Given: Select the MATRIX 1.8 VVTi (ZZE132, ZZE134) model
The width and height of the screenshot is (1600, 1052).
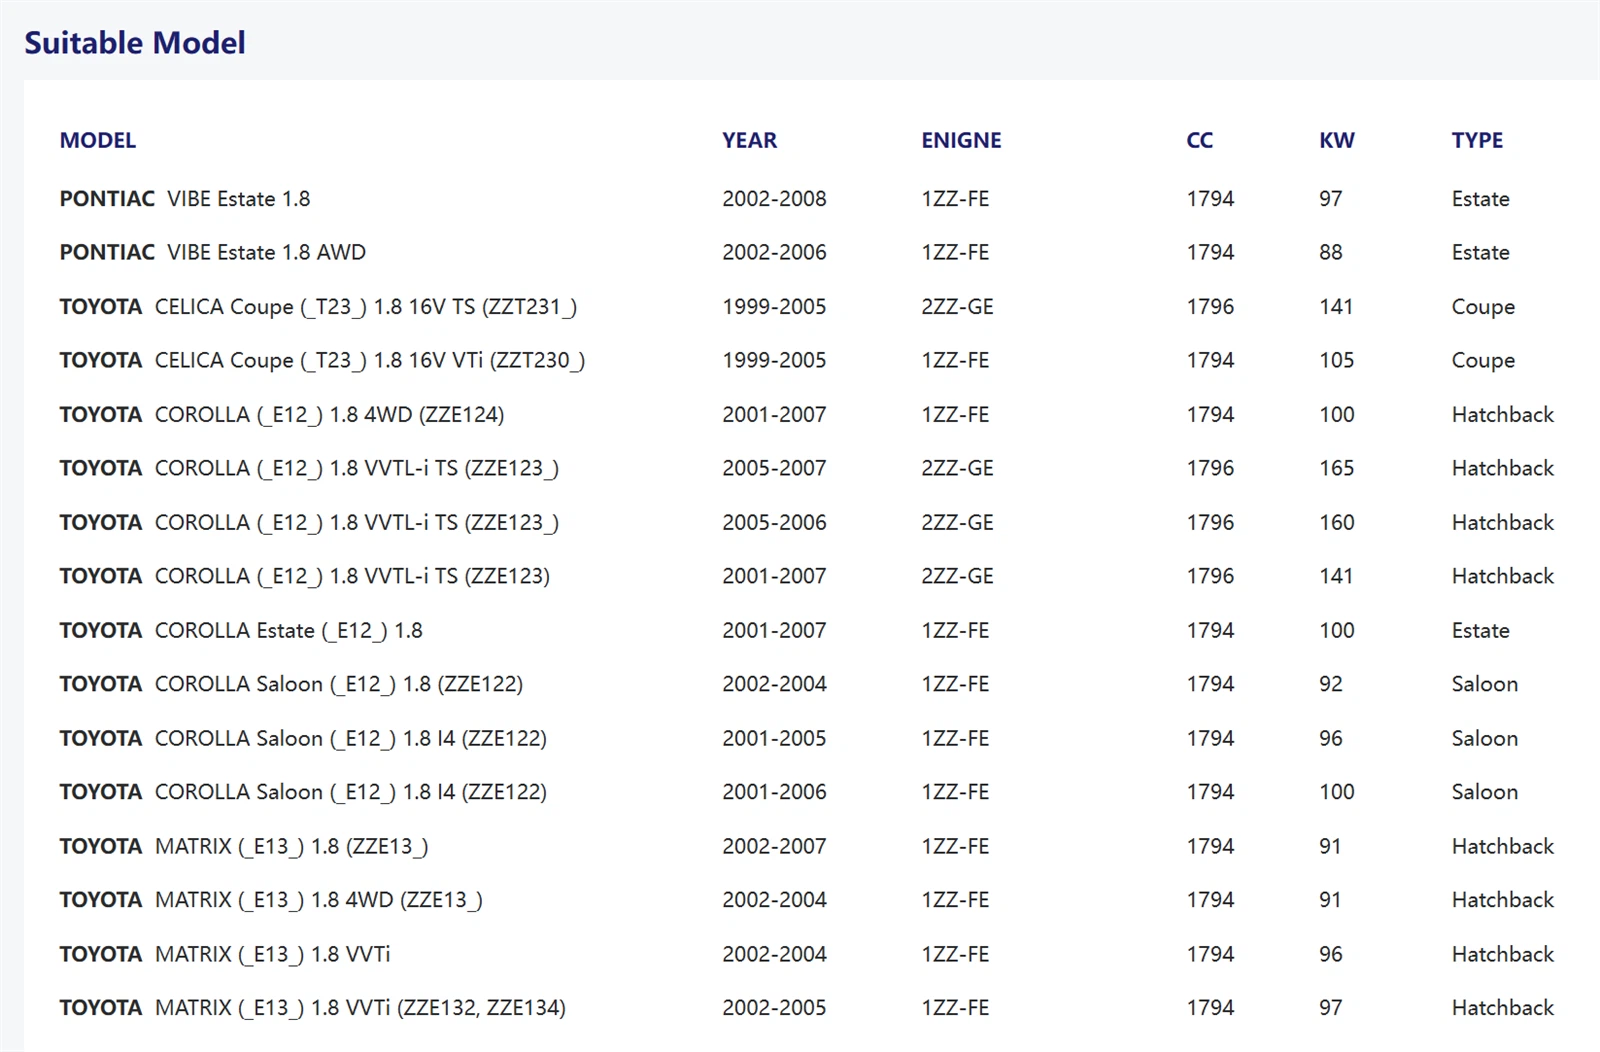Looking at the screenshot, I should [x=313, y=1009].
